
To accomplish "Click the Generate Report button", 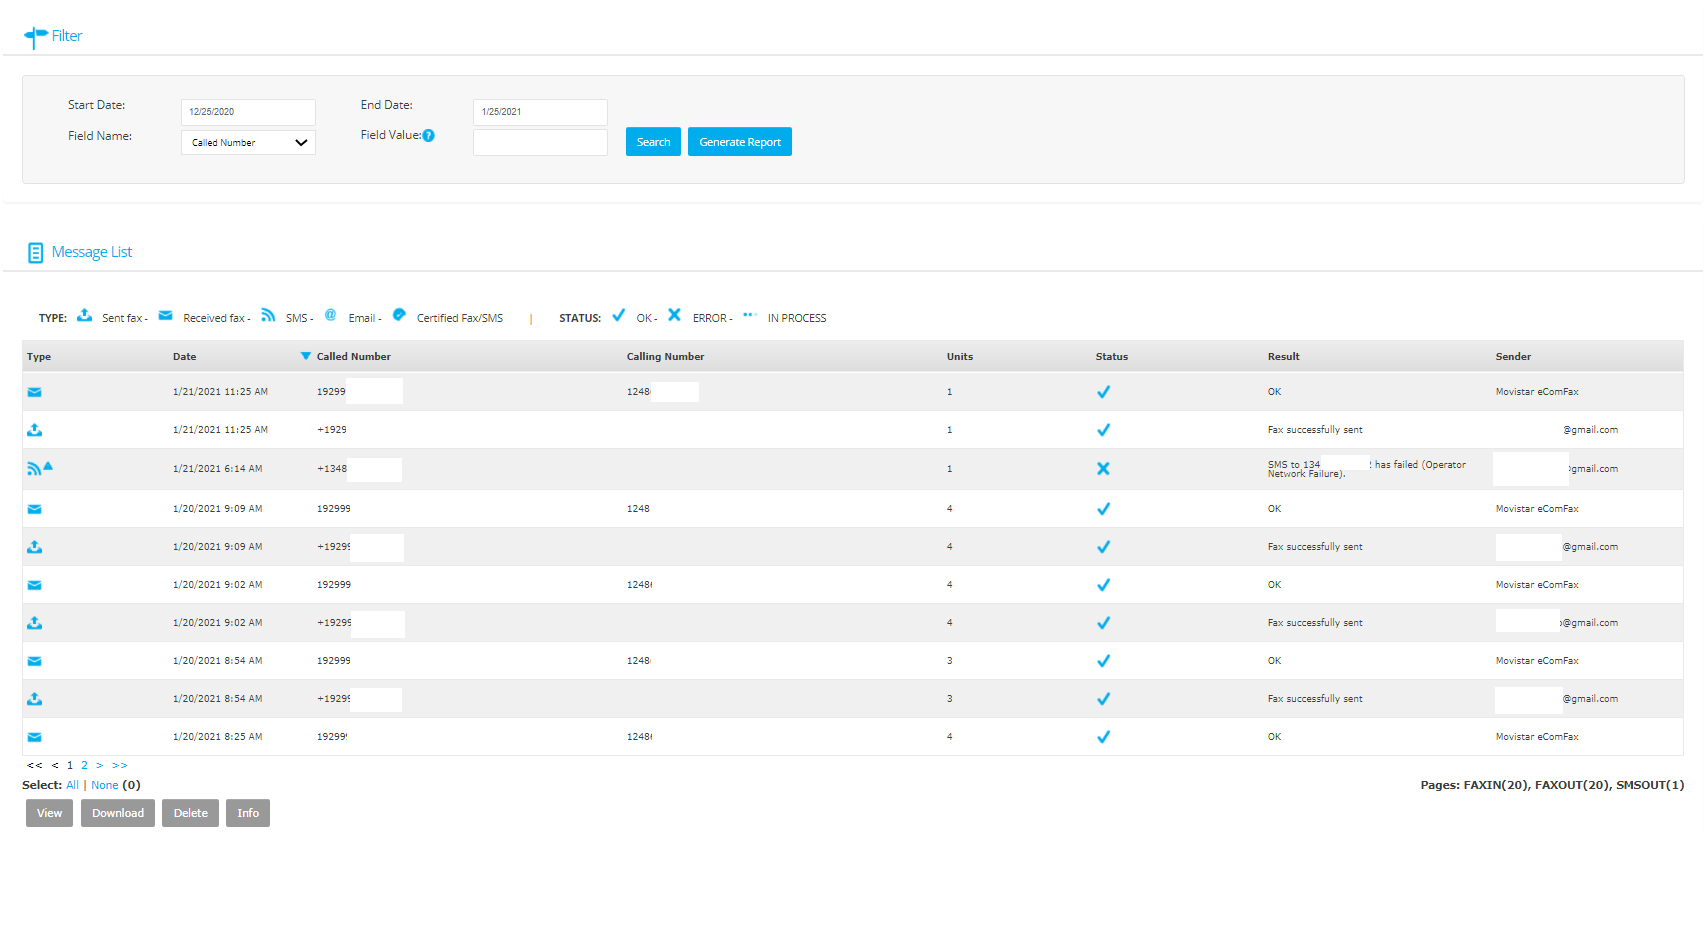I will (740, 142).
